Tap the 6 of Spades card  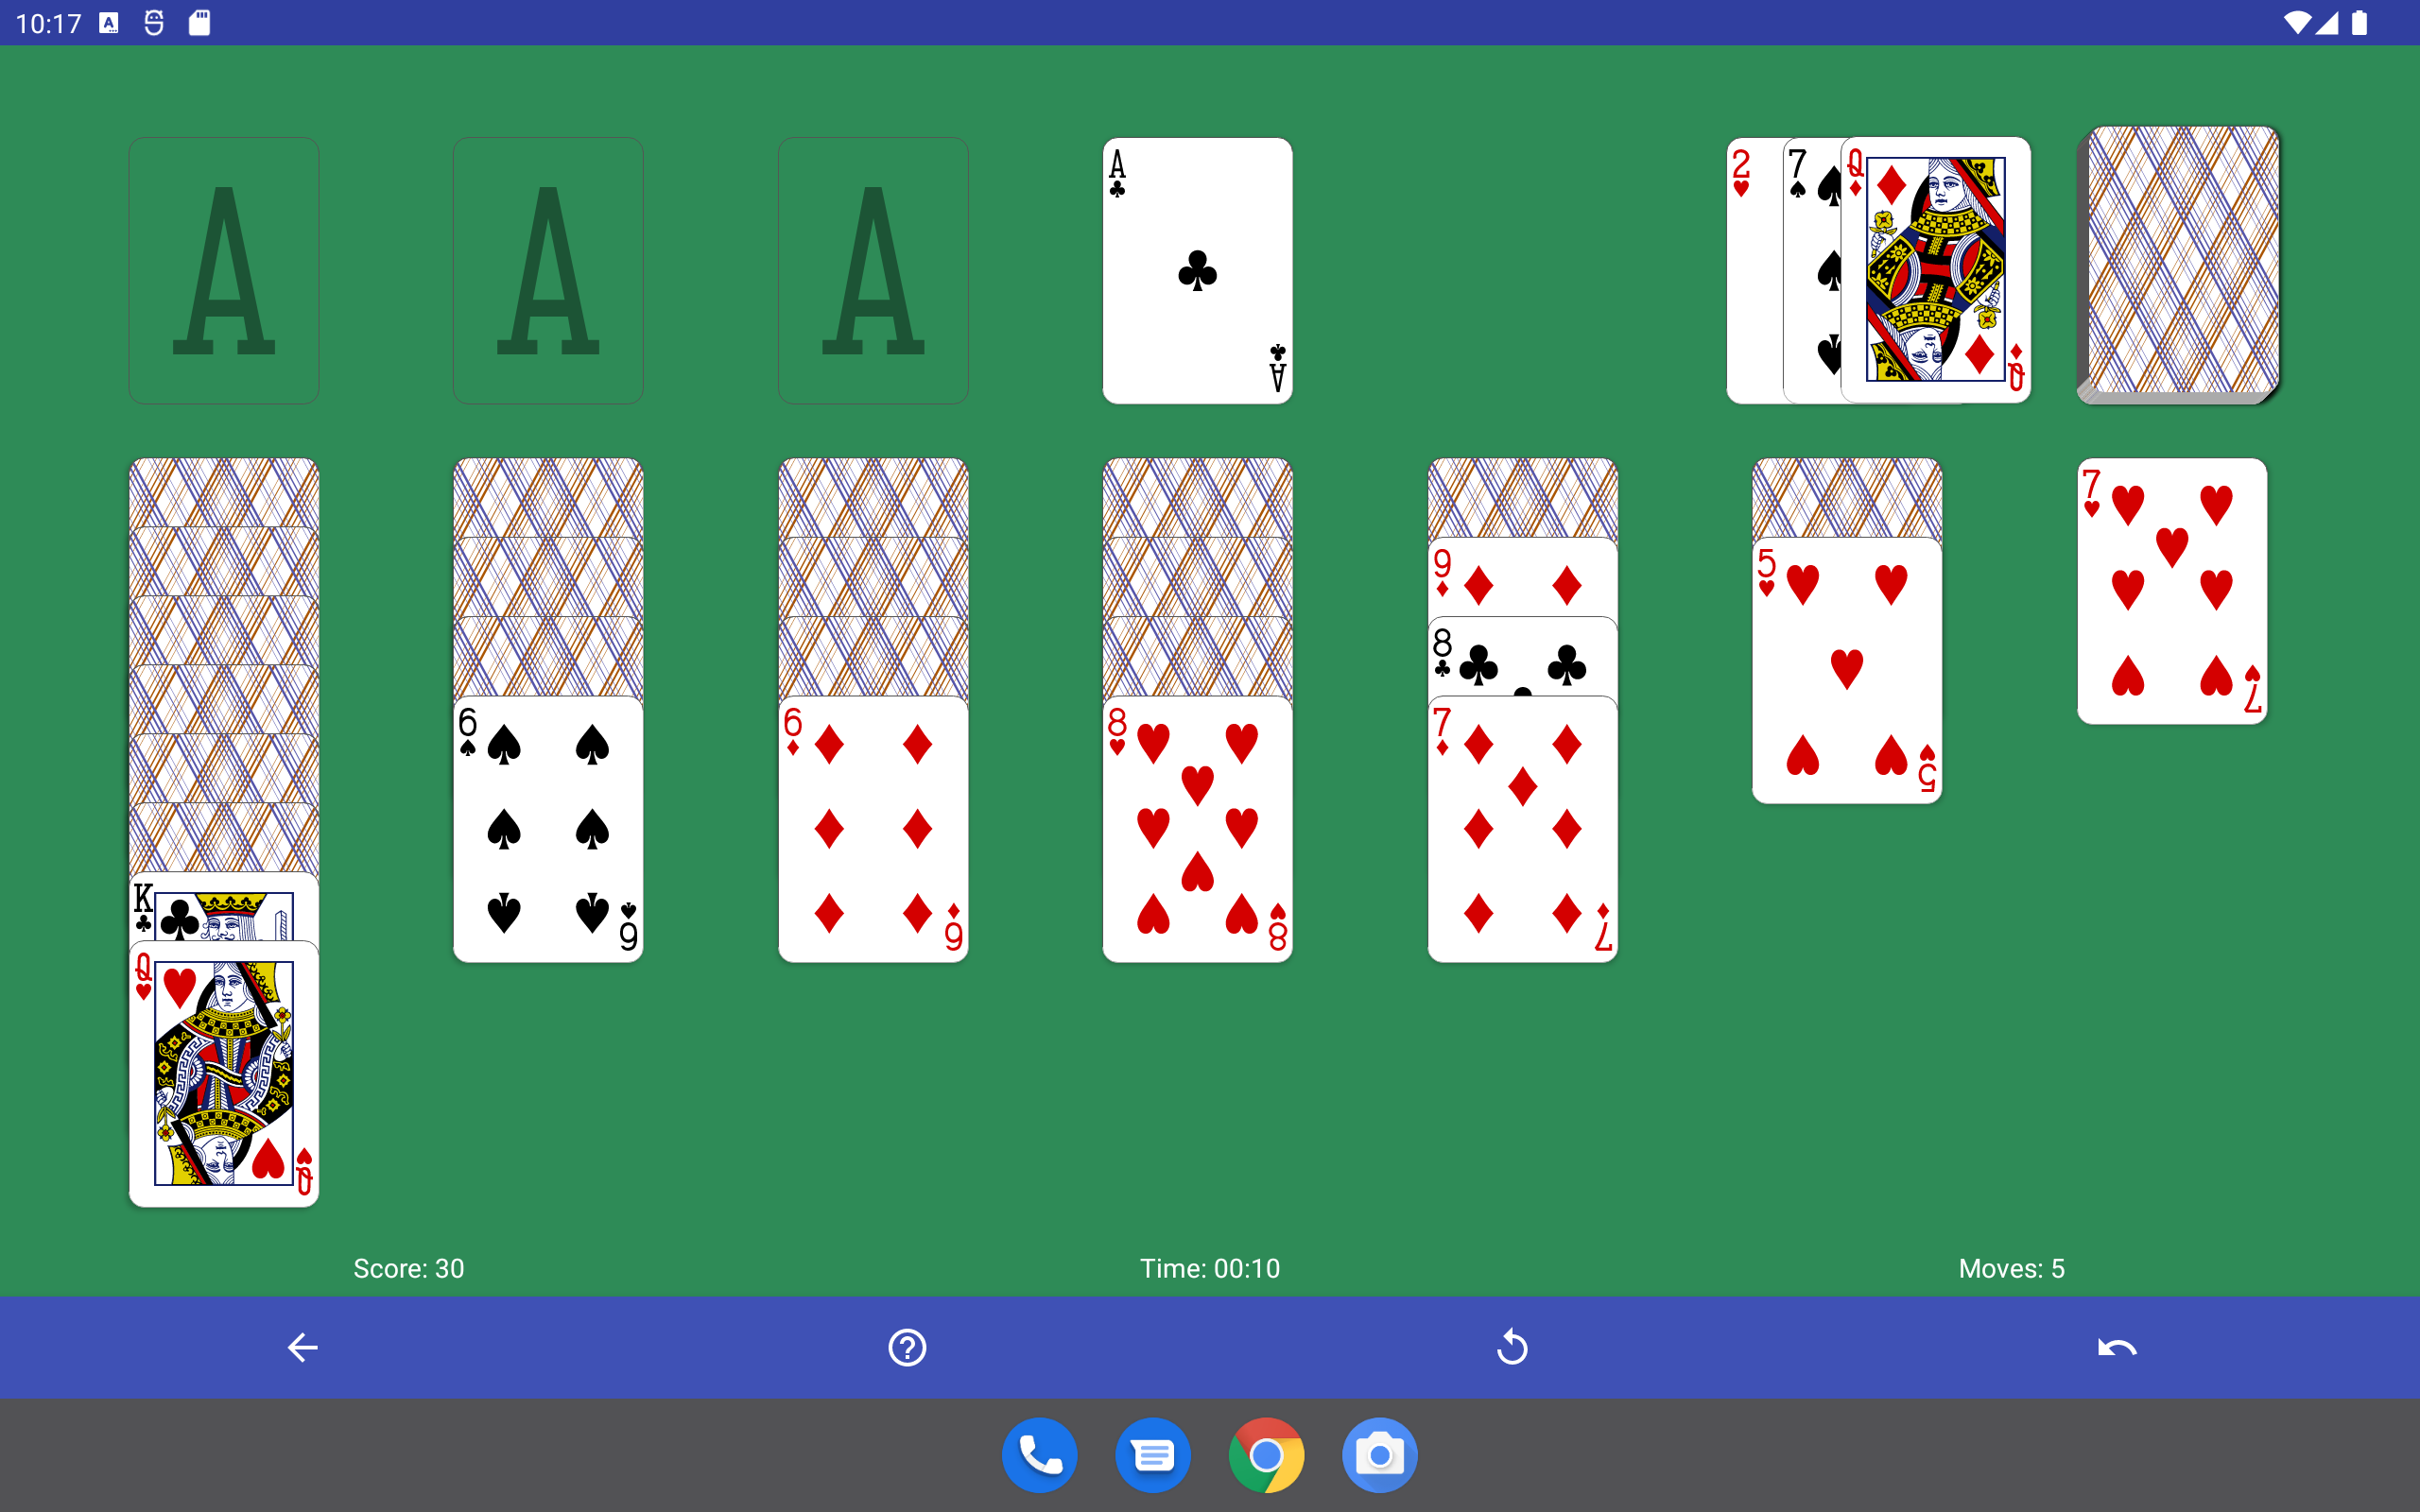[x=548, y=830]
